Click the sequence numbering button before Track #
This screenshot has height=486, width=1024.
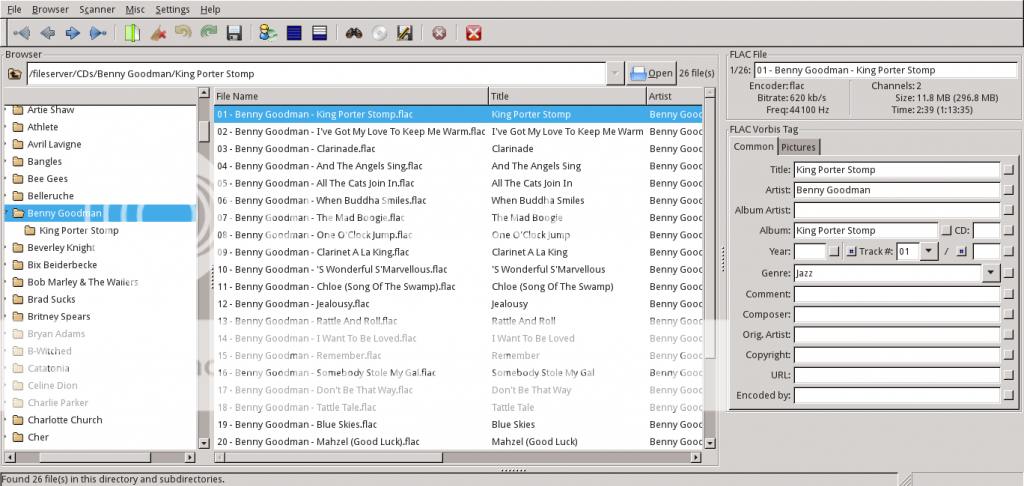click(852, 251)
